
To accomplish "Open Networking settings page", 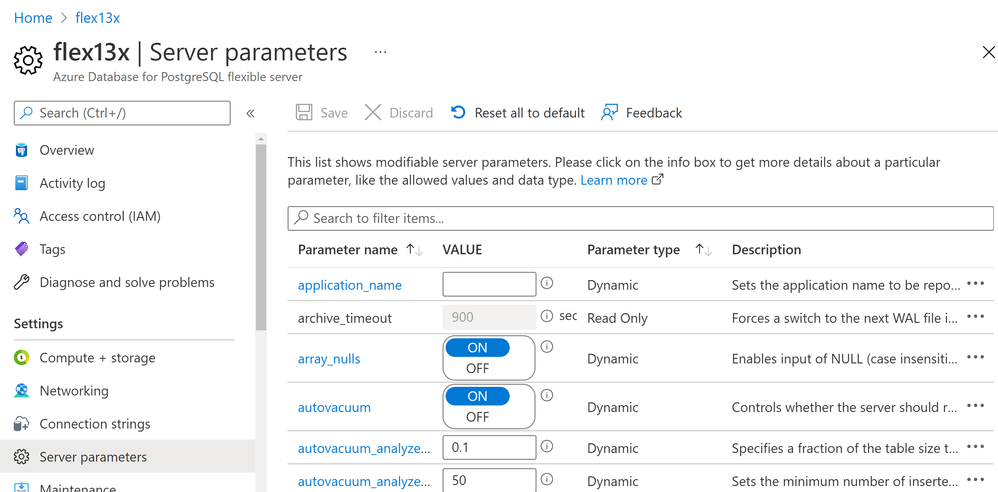I will 74,391.
